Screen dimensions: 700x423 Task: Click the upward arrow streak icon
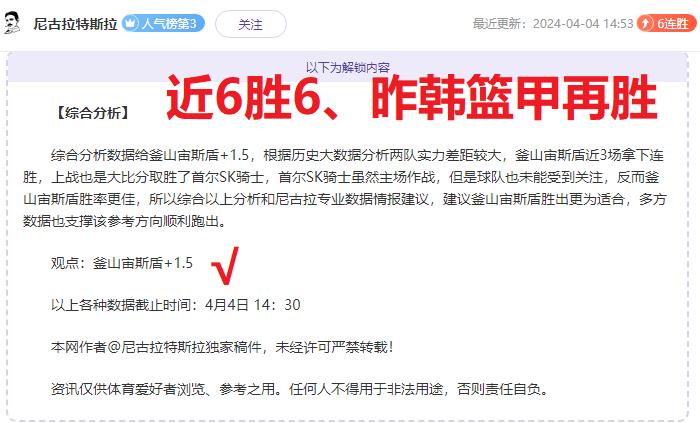tap(645, 23)
